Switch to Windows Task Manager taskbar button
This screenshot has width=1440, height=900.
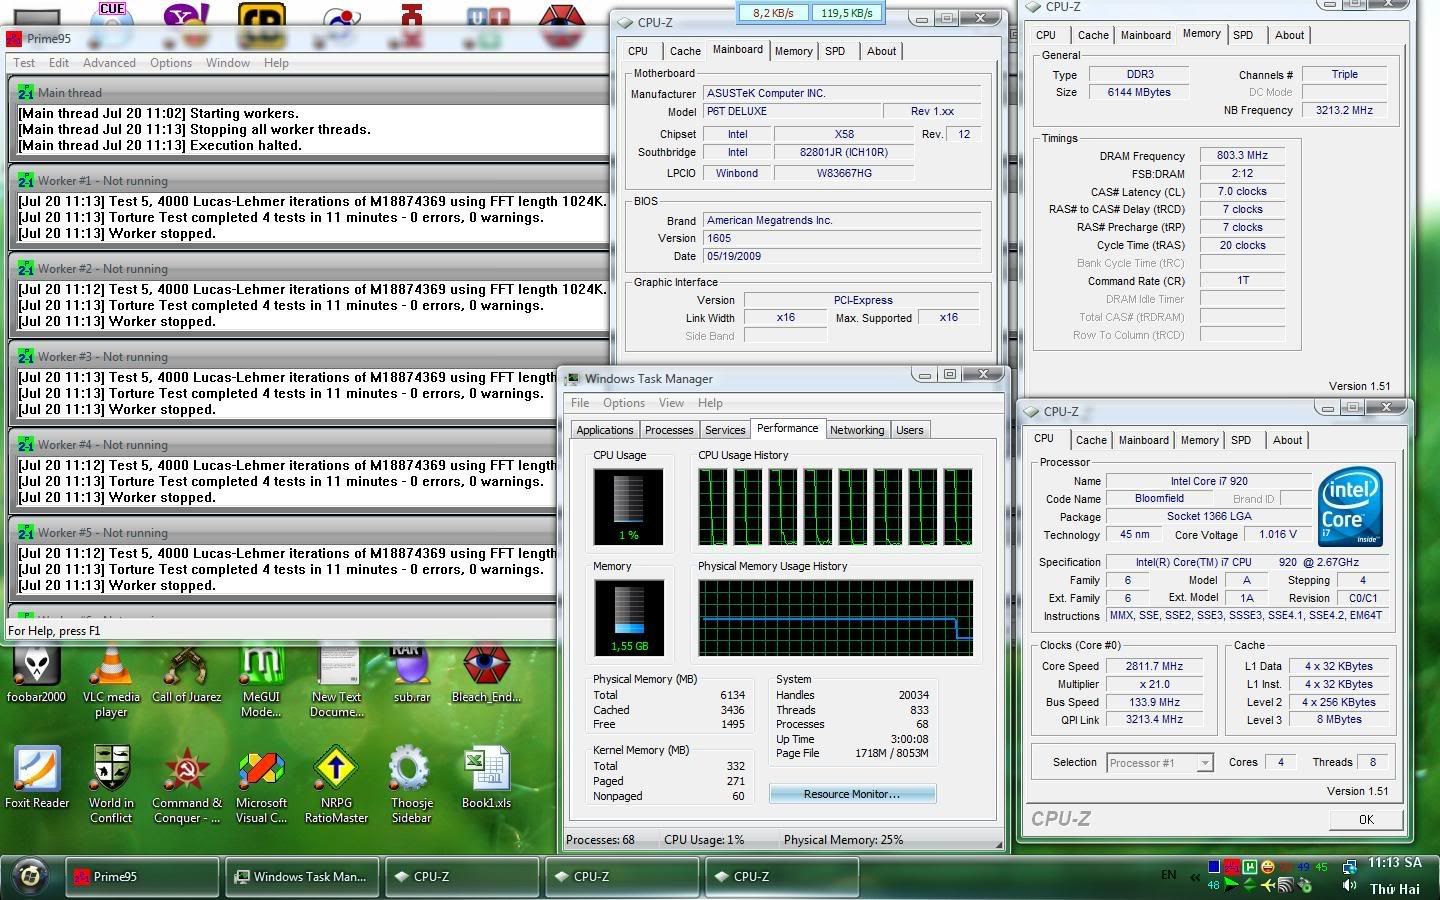click(302, 877)
